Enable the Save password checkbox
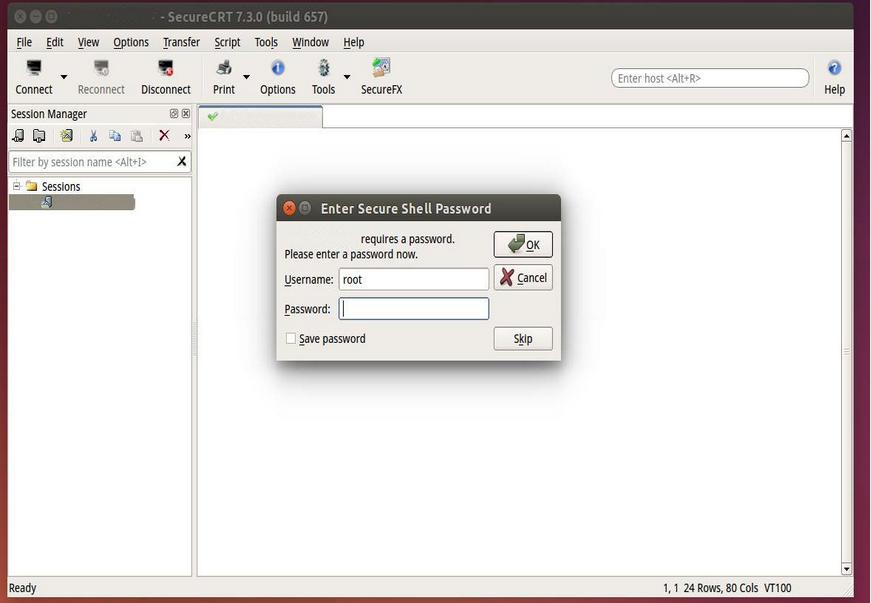This screenshot has width=871, height=603. [x=291, y=339]
